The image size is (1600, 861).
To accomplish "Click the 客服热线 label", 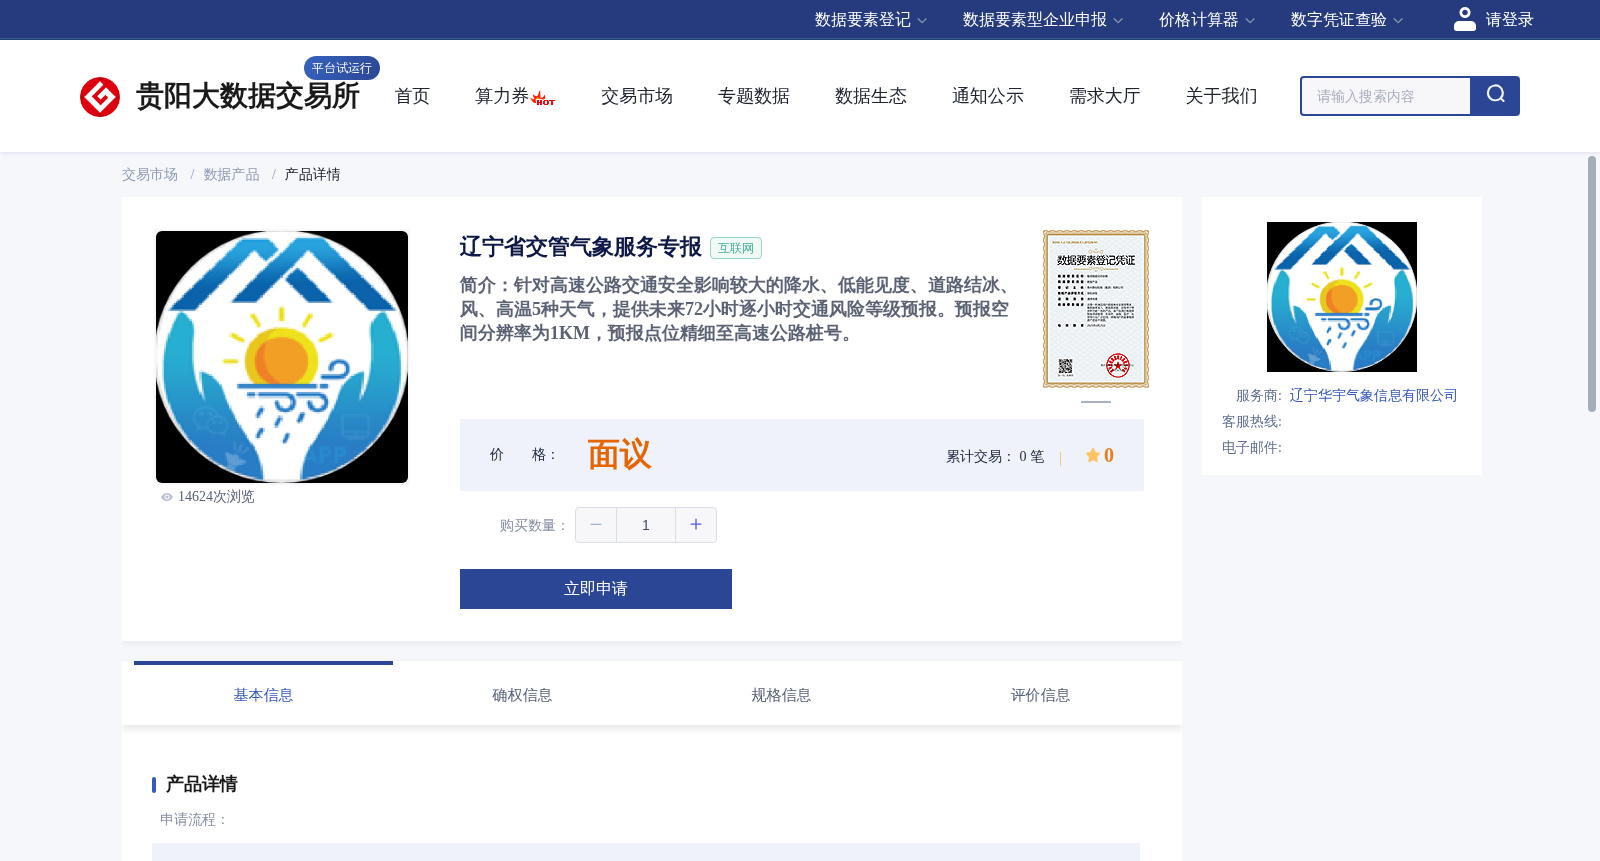I will [1252, 422].
